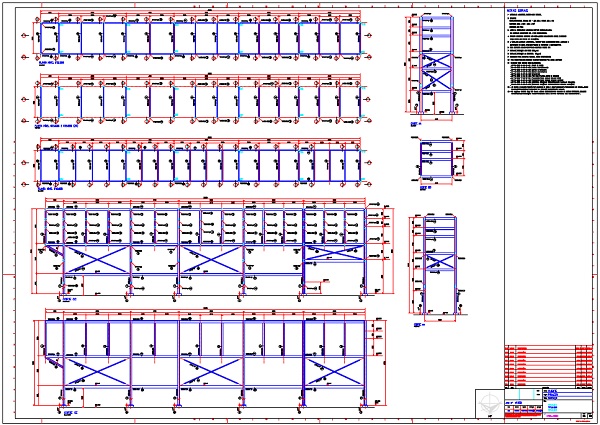Click the cyan text in title block

pos(552,406)
